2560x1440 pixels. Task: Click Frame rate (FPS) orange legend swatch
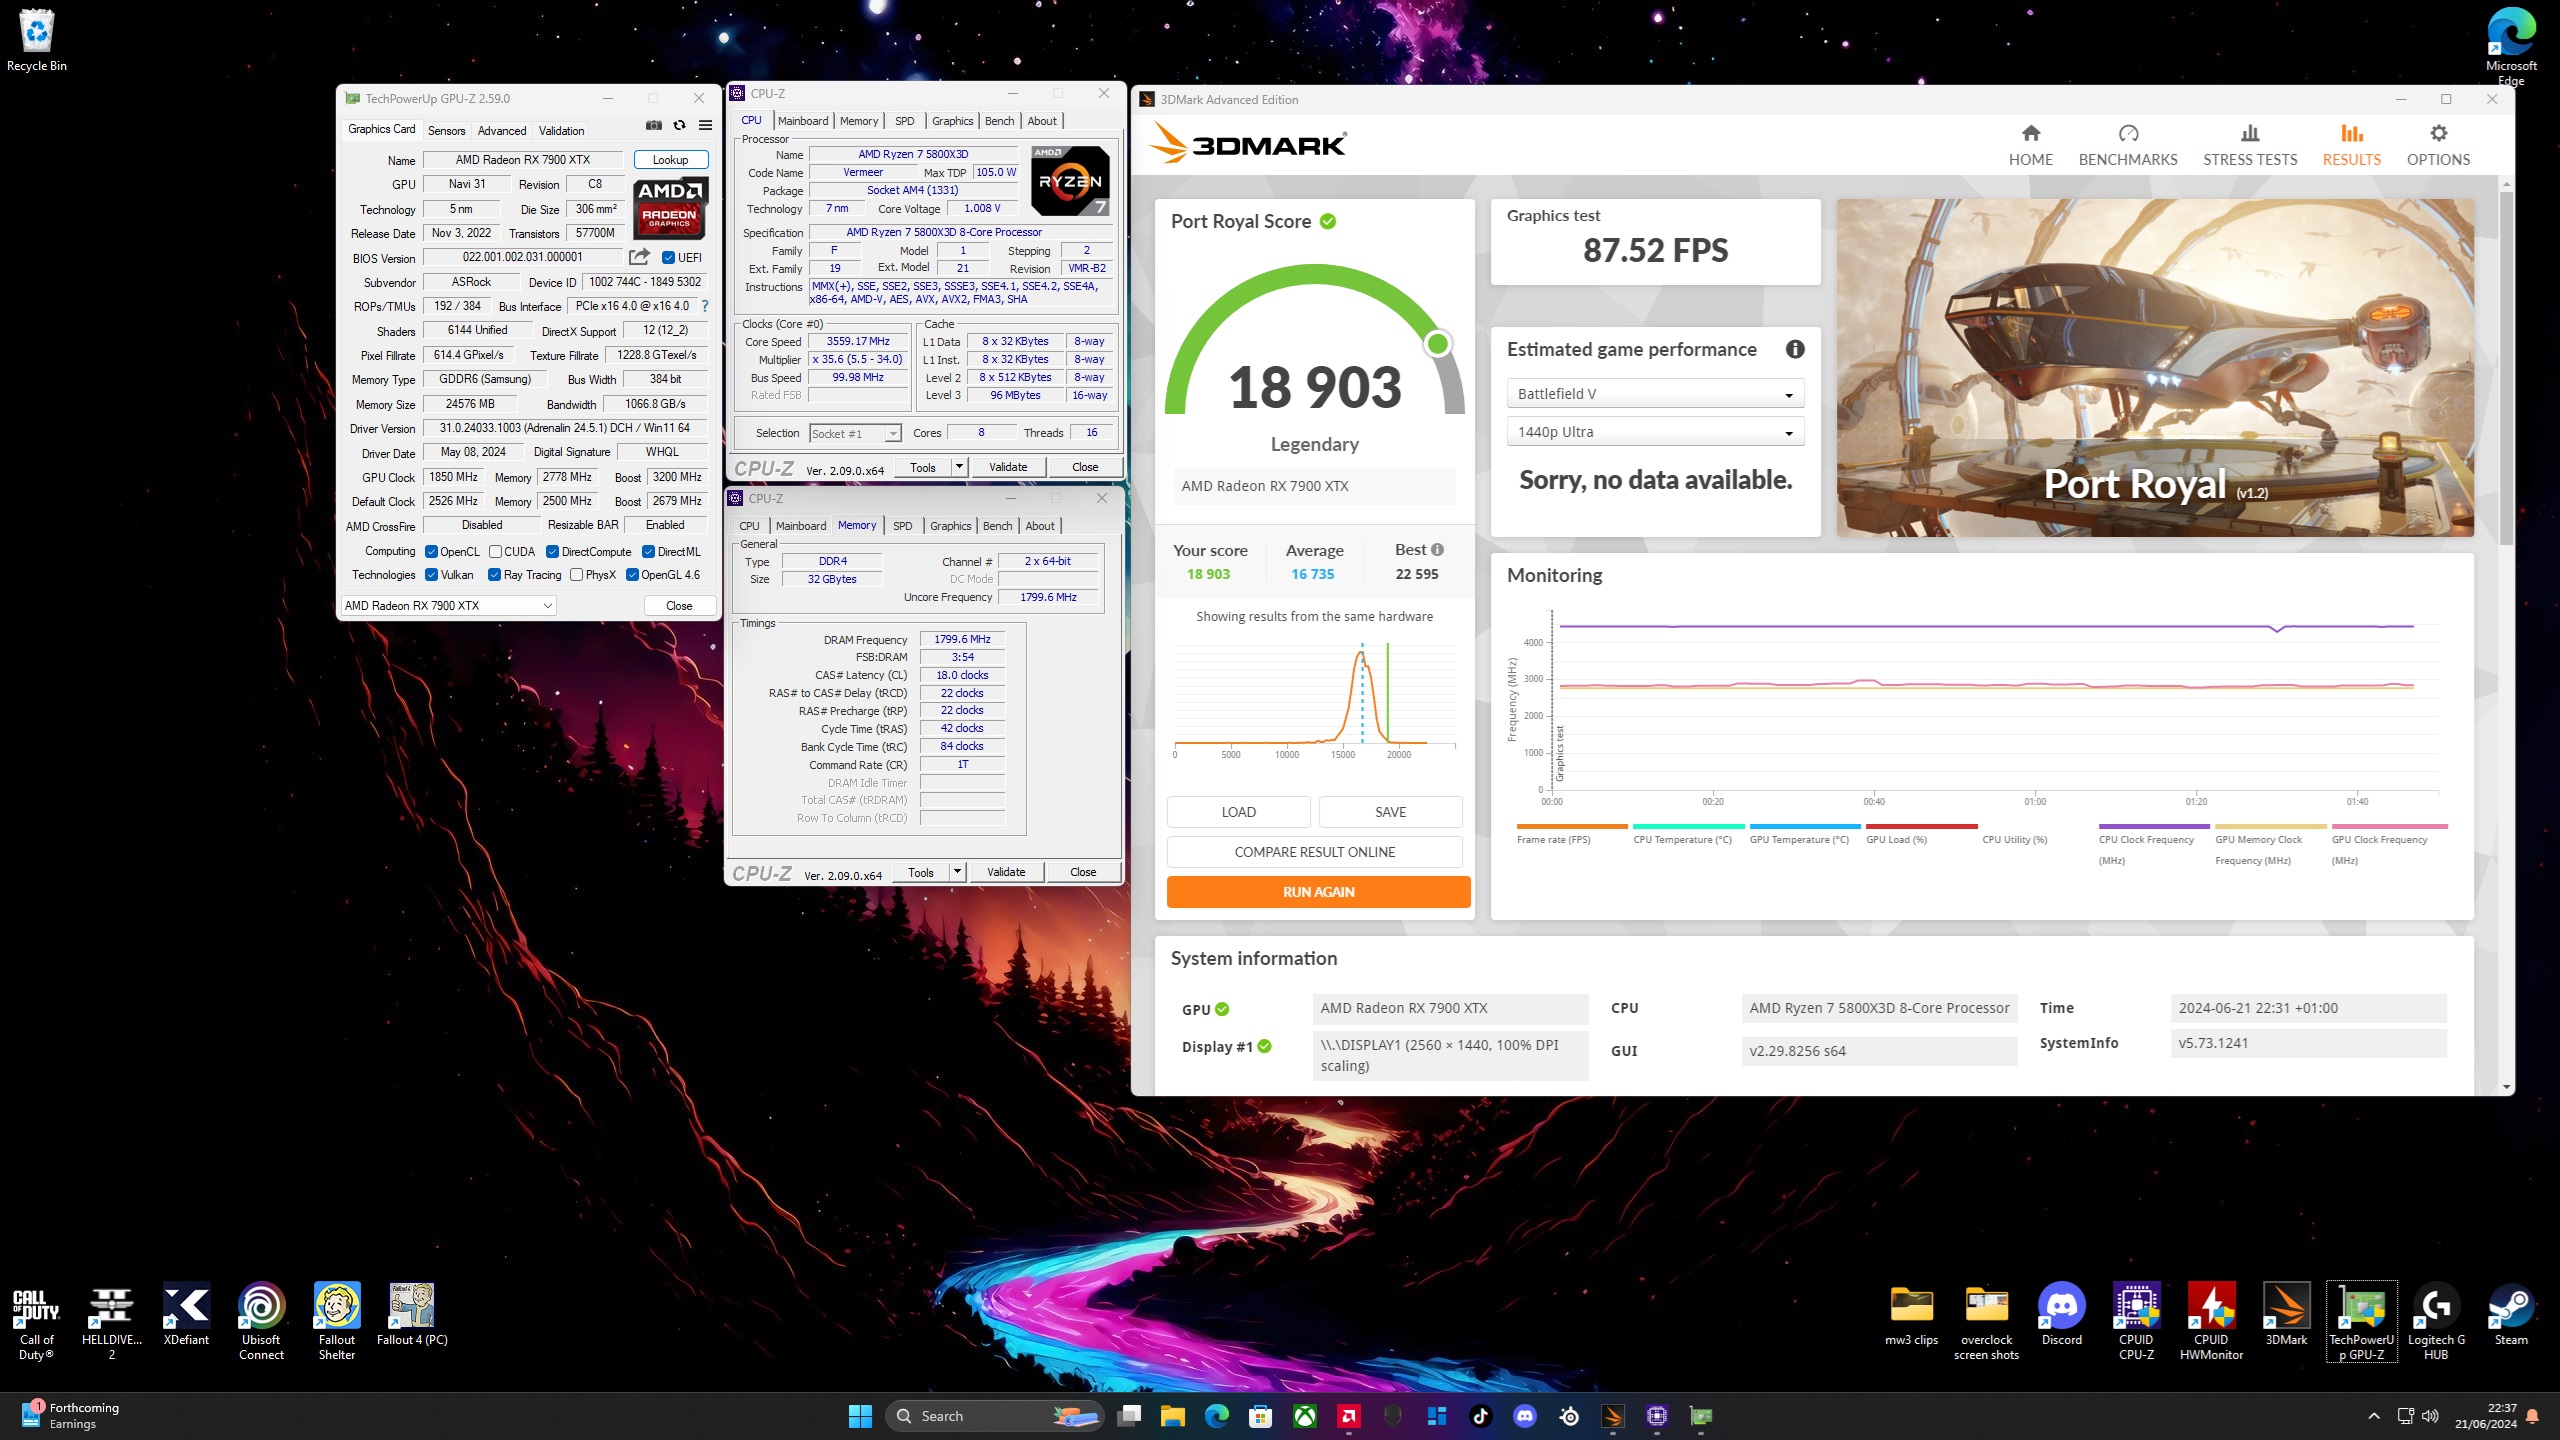(1572, 826)
